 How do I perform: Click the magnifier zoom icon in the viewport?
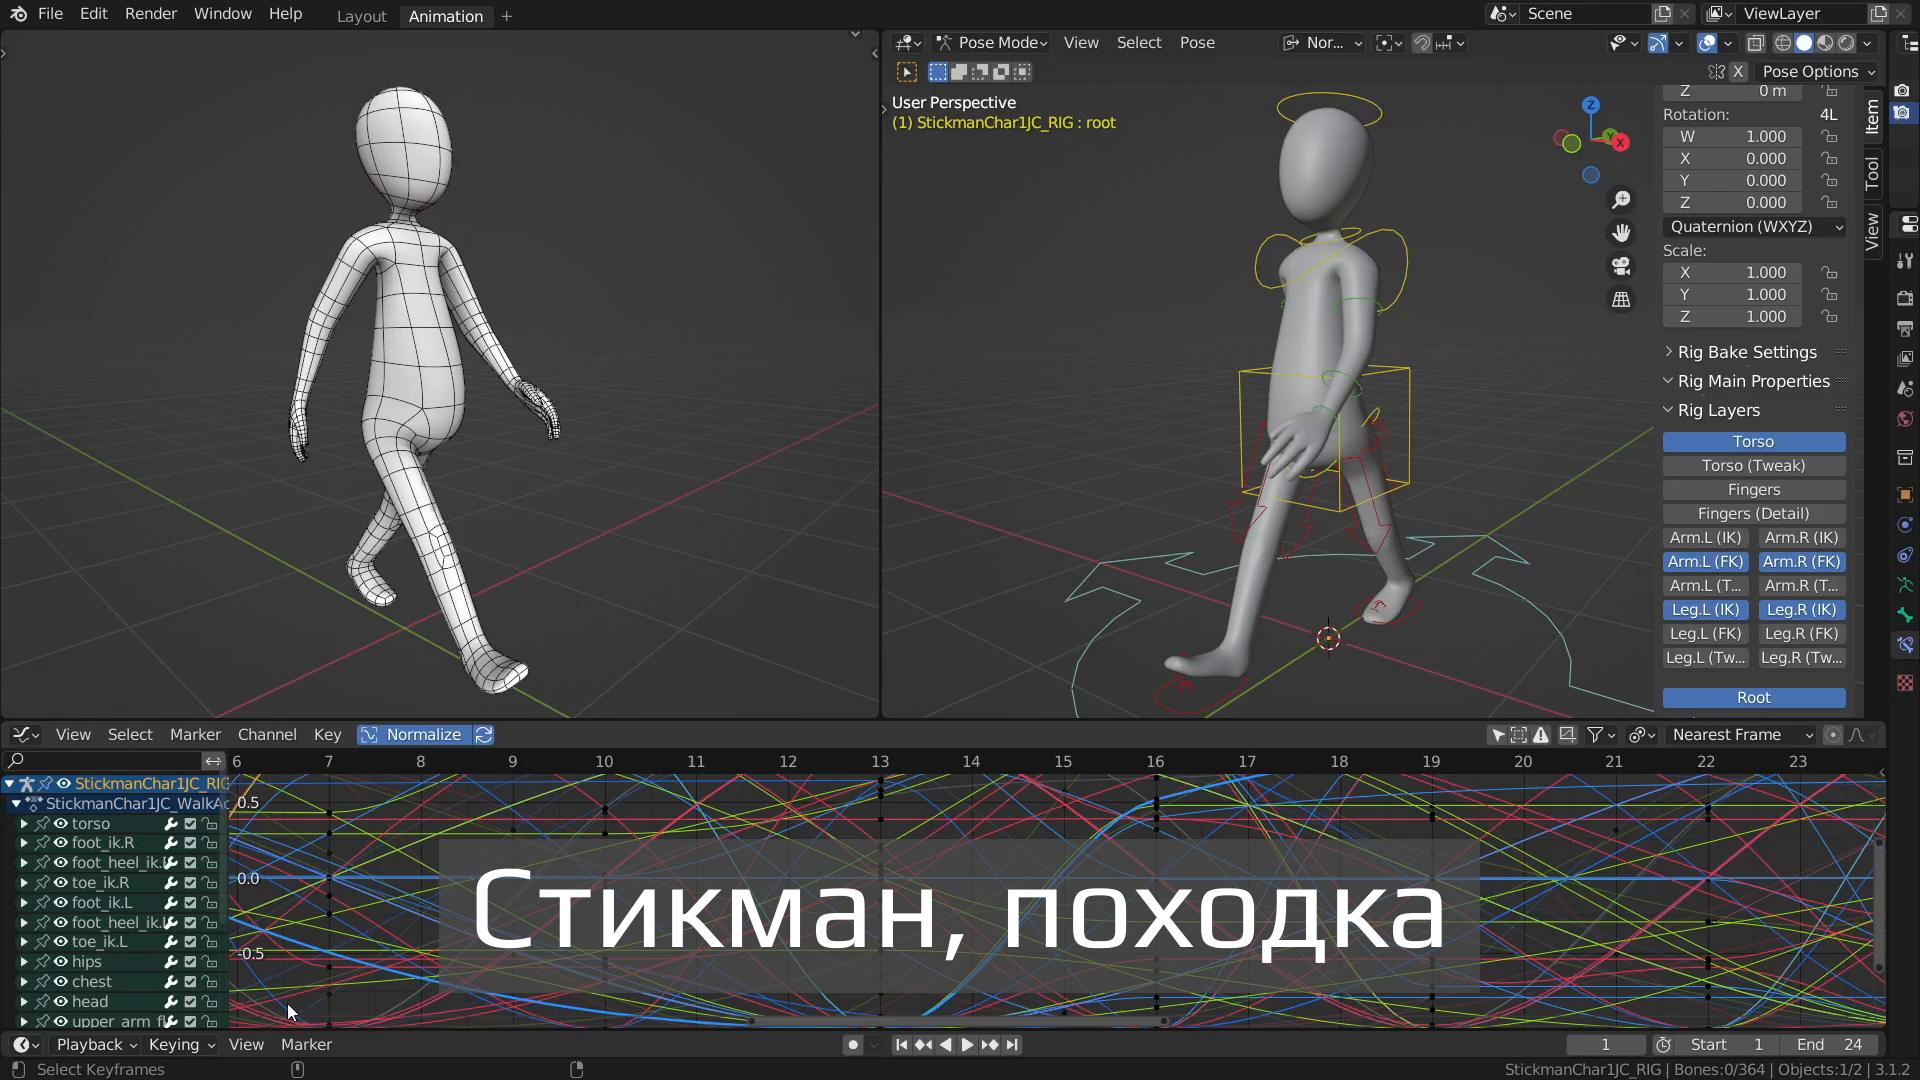point(1621,199)
